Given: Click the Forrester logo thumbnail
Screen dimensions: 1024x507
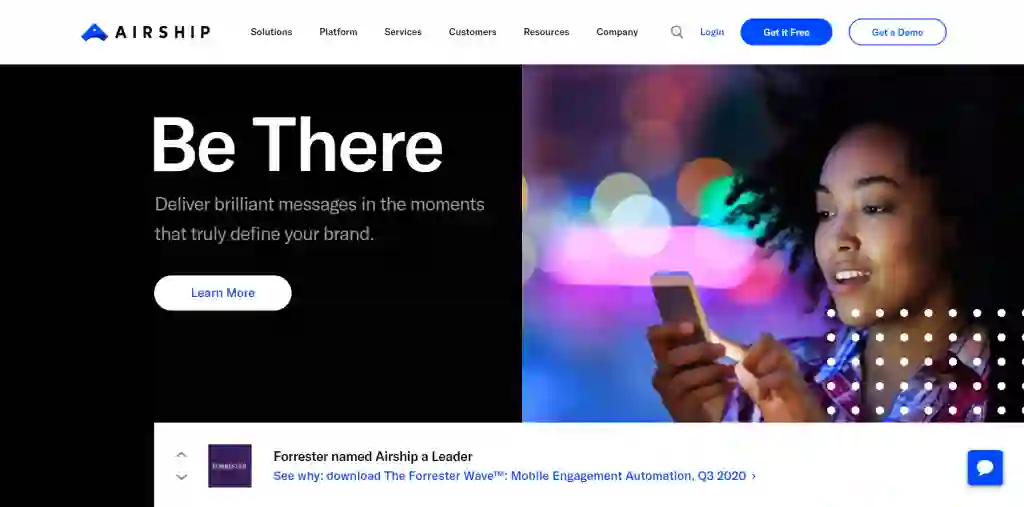Looking at the screenshot, I should click(x=230, y=466).
